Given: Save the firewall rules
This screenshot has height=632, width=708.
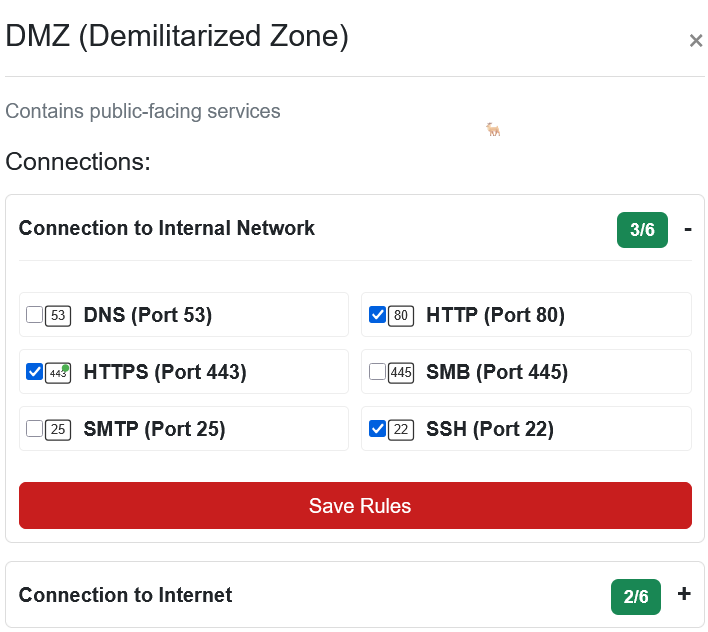Looking at the screenshot, I should [355, 506].
